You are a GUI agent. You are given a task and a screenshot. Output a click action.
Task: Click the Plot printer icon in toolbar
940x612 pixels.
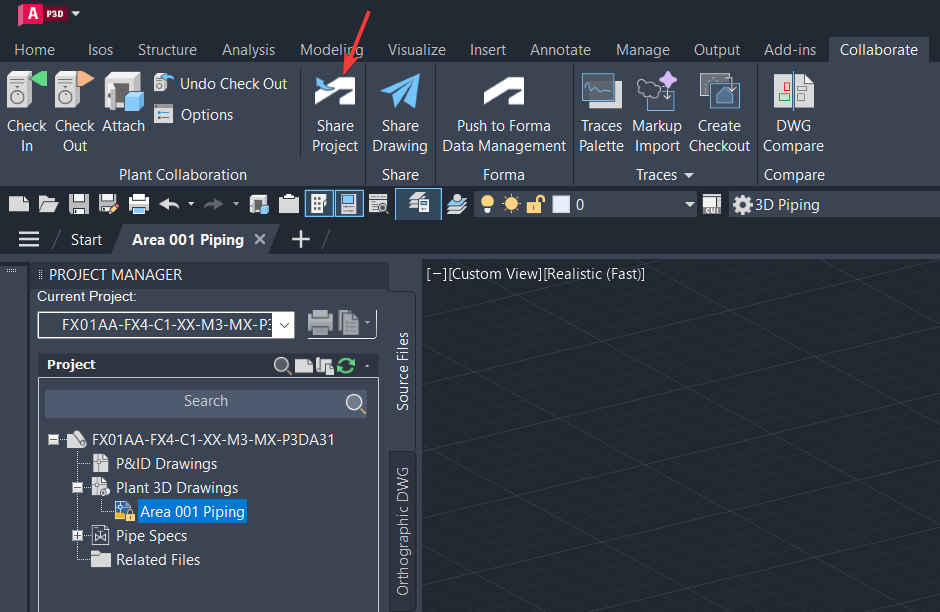coord(138,204)
